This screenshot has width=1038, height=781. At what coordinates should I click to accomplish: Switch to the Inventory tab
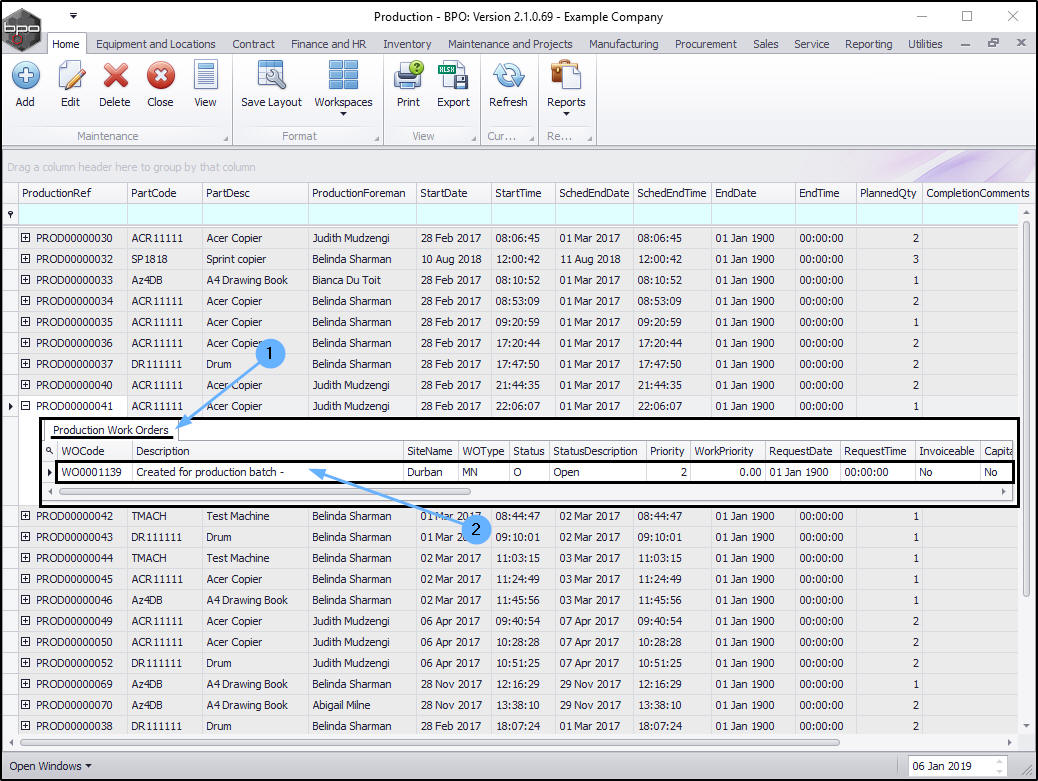[407, 44]
